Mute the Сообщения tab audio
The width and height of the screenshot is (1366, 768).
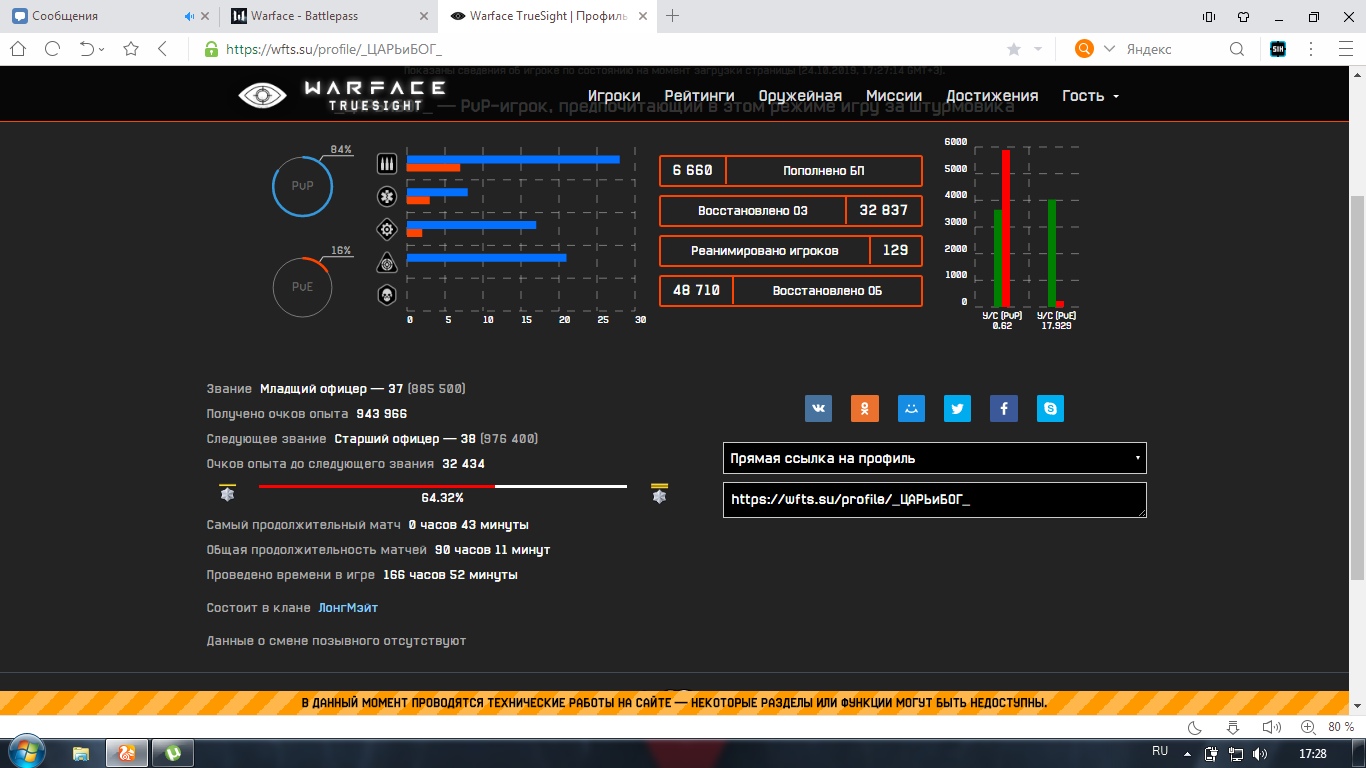pyautogui.click(x=189, y=16)
